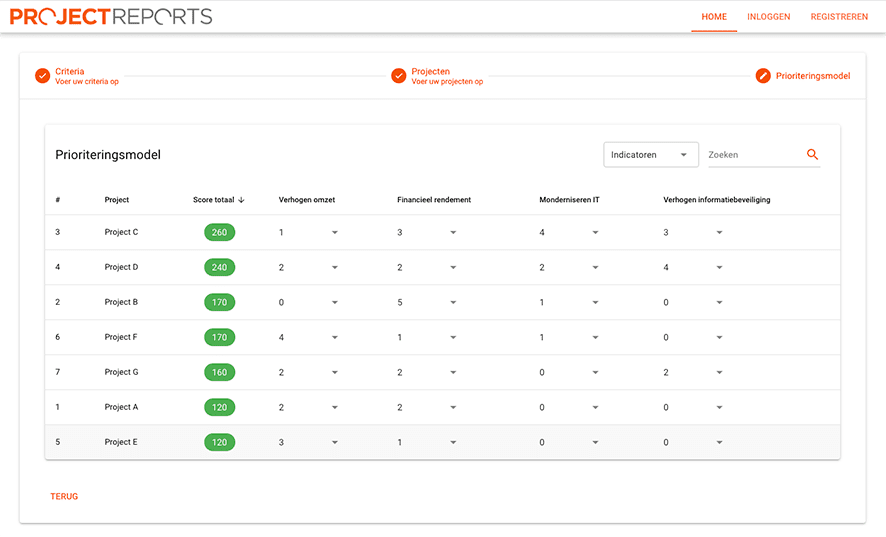The height and width of the screenshot is (537, 886).
Task: Click the 260 score badge
Action: [x=219, y=232]
